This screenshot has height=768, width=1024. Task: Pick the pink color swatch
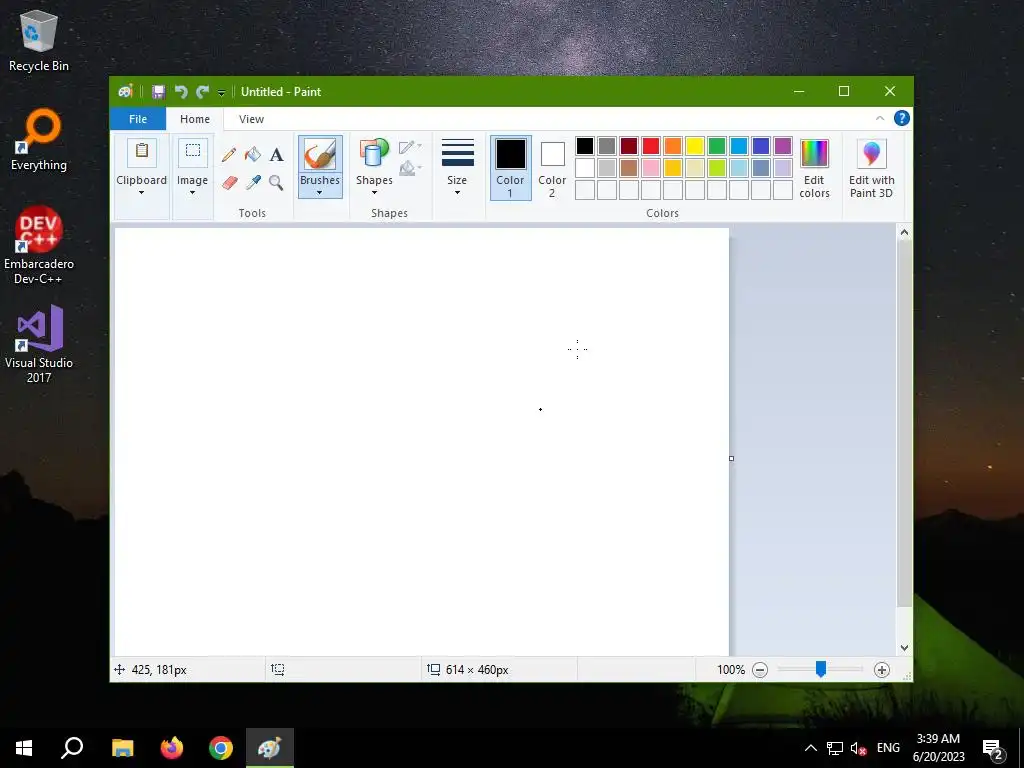click(651, 168)
